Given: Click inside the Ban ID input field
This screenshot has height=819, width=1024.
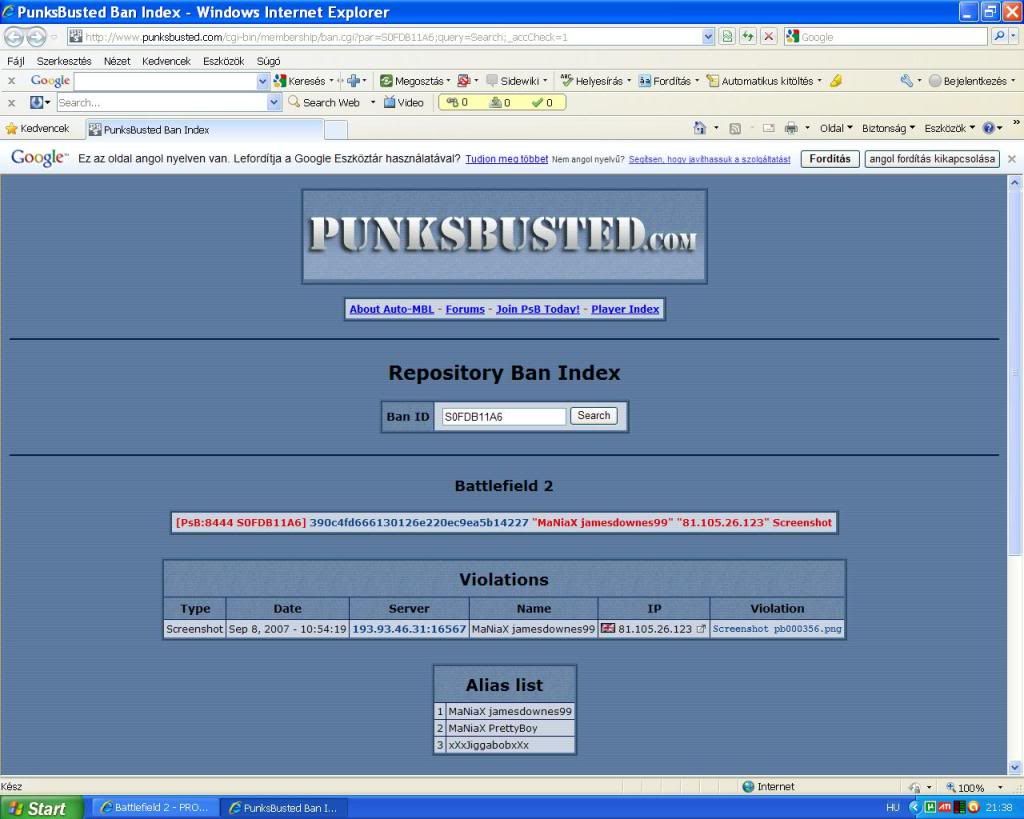Looking at the screenshot, I should [x=502, y=417].
